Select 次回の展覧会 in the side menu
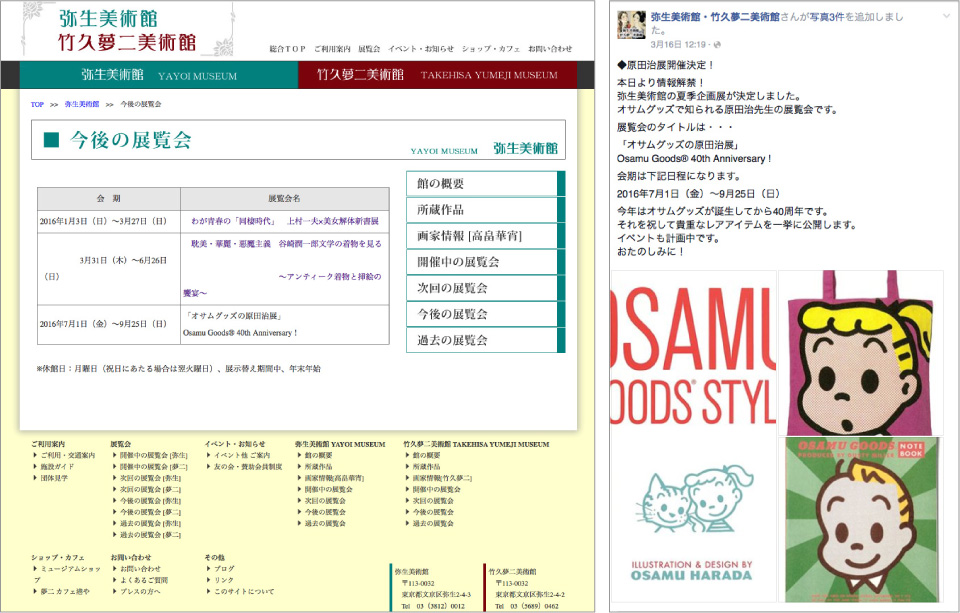This screenshot has height=613, width=960. (486, 288)
